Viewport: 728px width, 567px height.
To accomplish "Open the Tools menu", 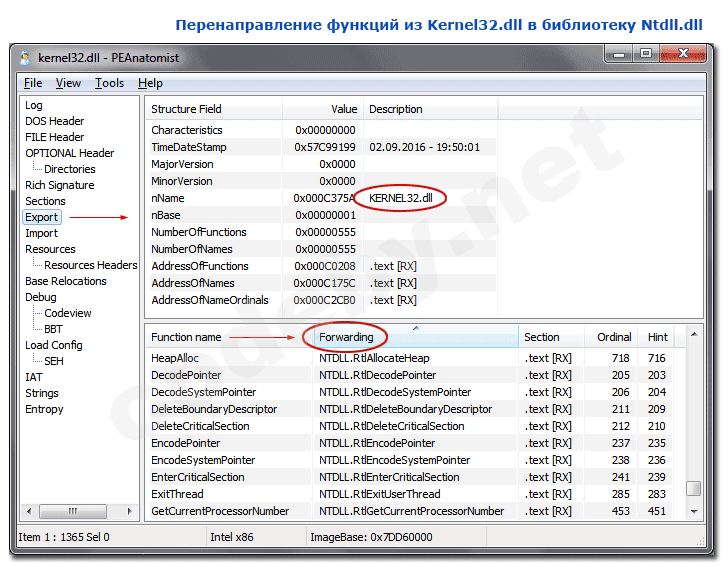I will (x=110, y=83).
